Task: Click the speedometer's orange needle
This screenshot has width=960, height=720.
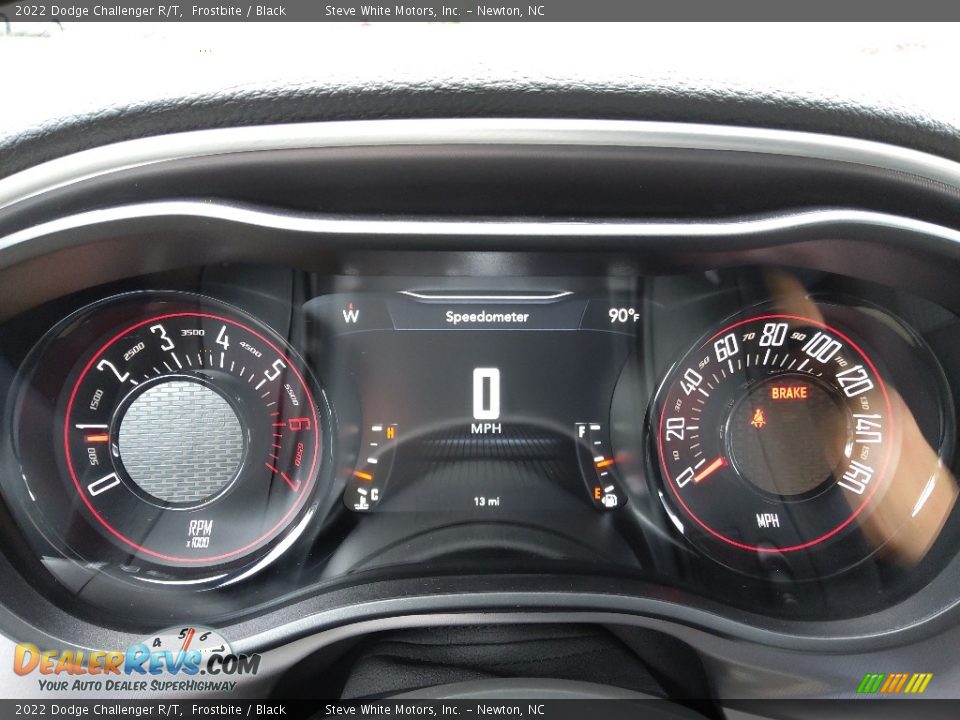Action: click(709, 470)
